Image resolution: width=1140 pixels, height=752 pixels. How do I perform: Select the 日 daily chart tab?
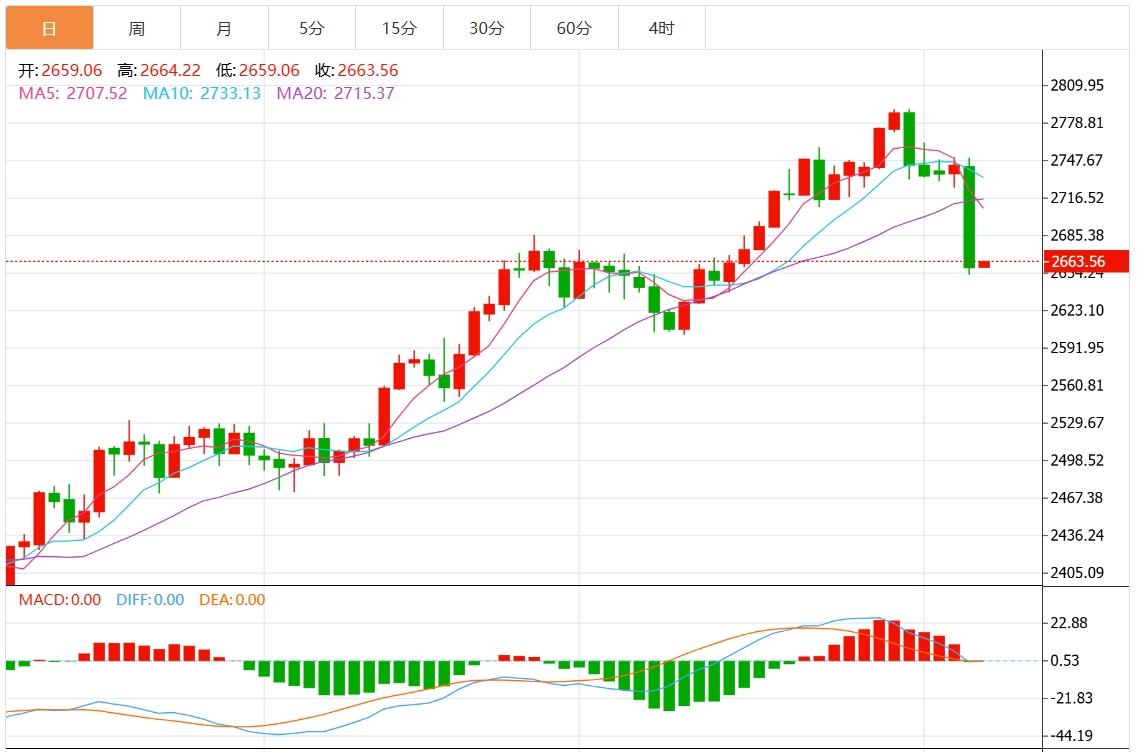(x=49, y=28)
